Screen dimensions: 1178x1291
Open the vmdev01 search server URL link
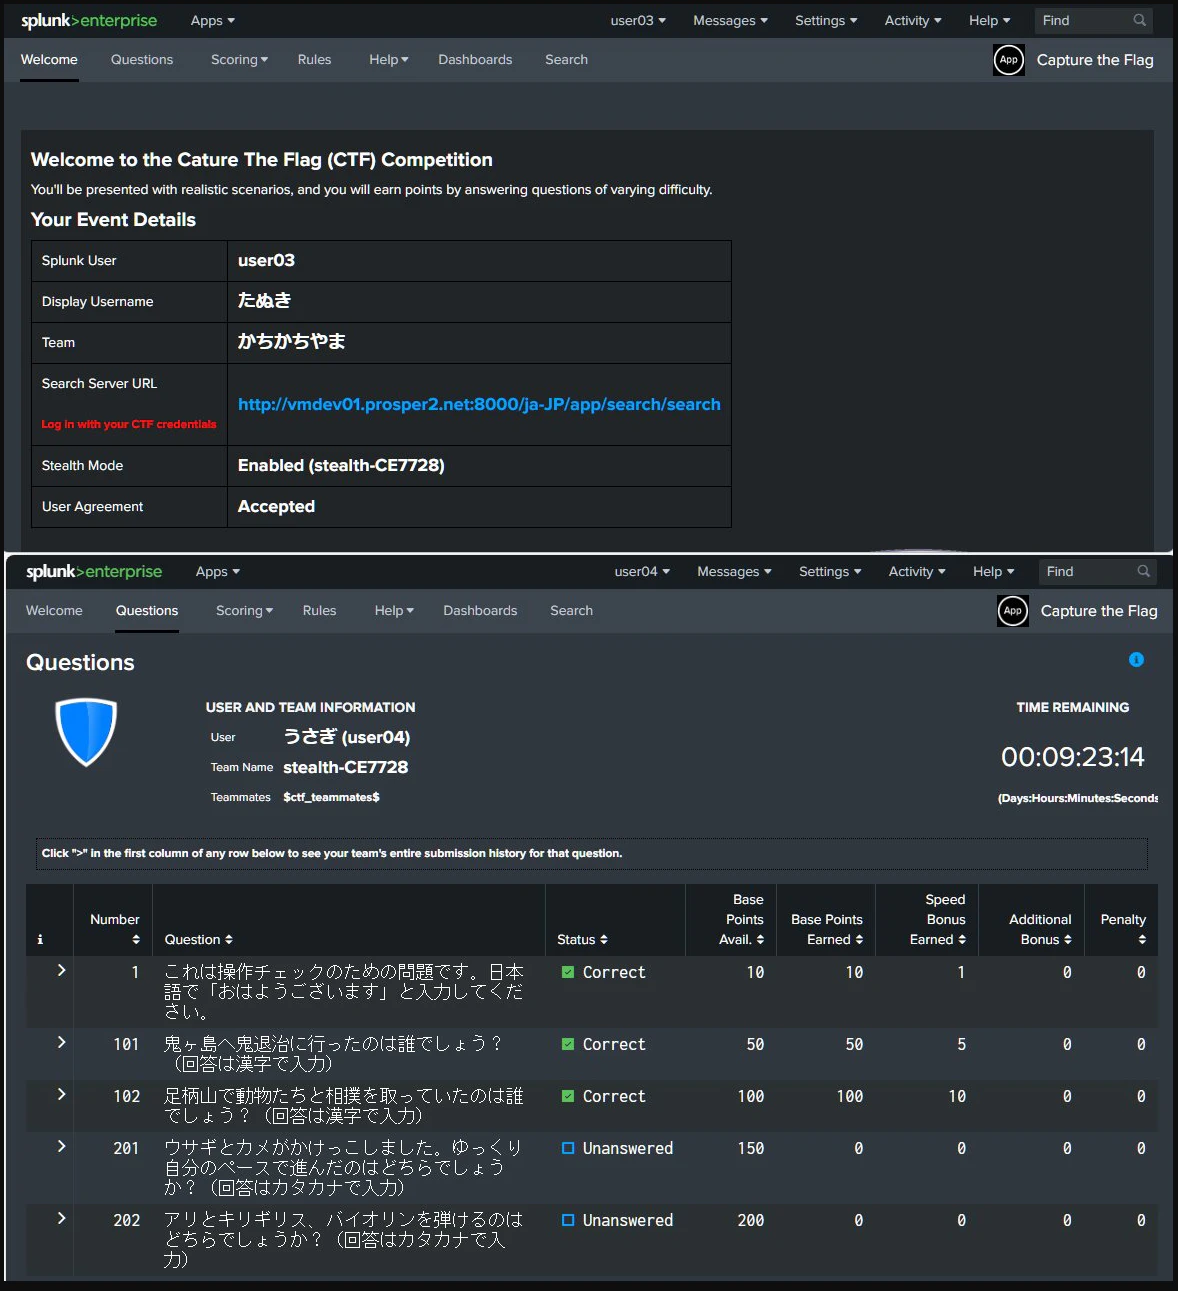click(x=479, y=404)
